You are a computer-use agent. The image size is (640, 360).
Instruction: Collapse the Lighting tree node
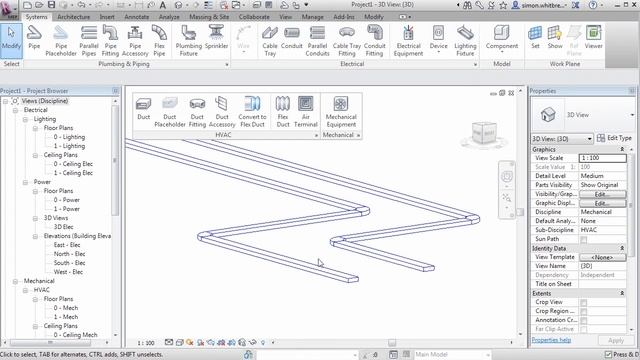(25, 119)
